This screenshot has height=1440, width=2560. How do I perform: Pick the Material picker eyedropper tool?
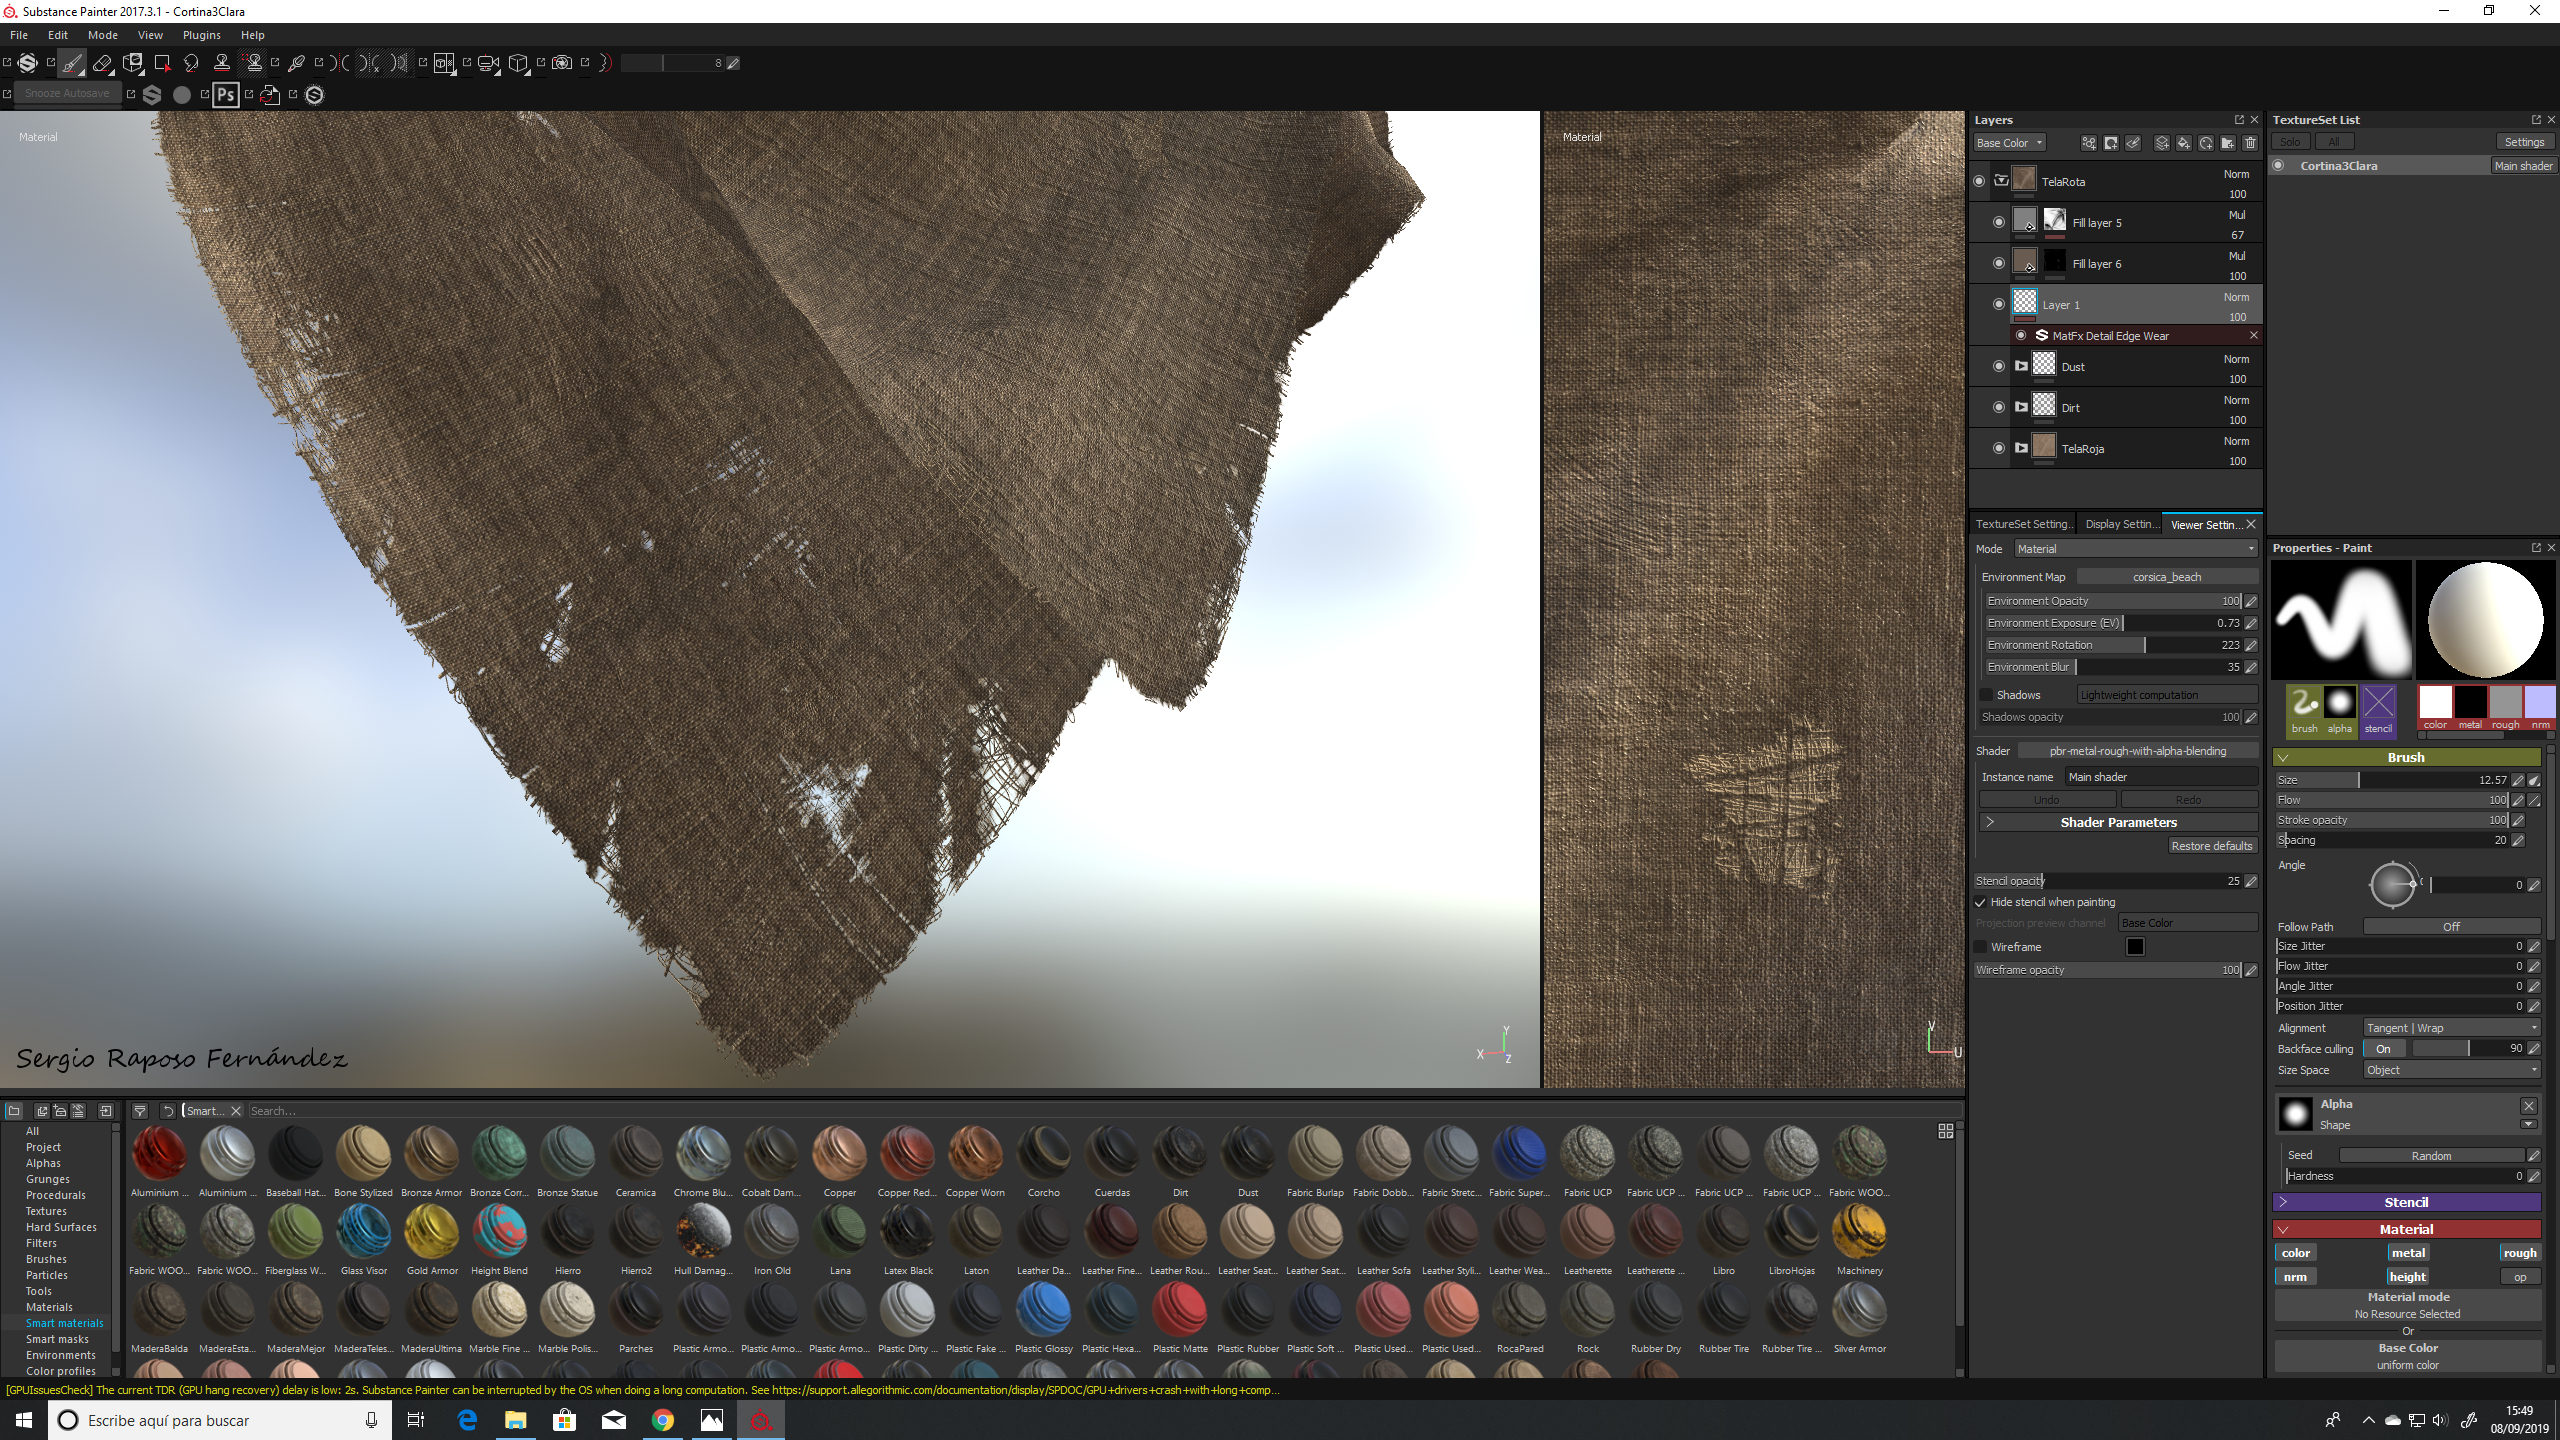pos(296,63)
